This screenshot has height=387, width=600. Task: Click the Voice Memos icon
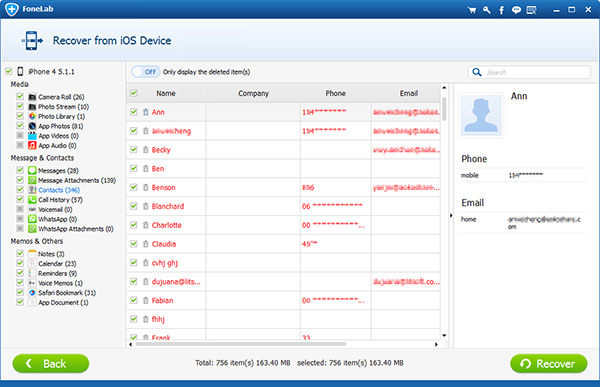pos(32,283)
